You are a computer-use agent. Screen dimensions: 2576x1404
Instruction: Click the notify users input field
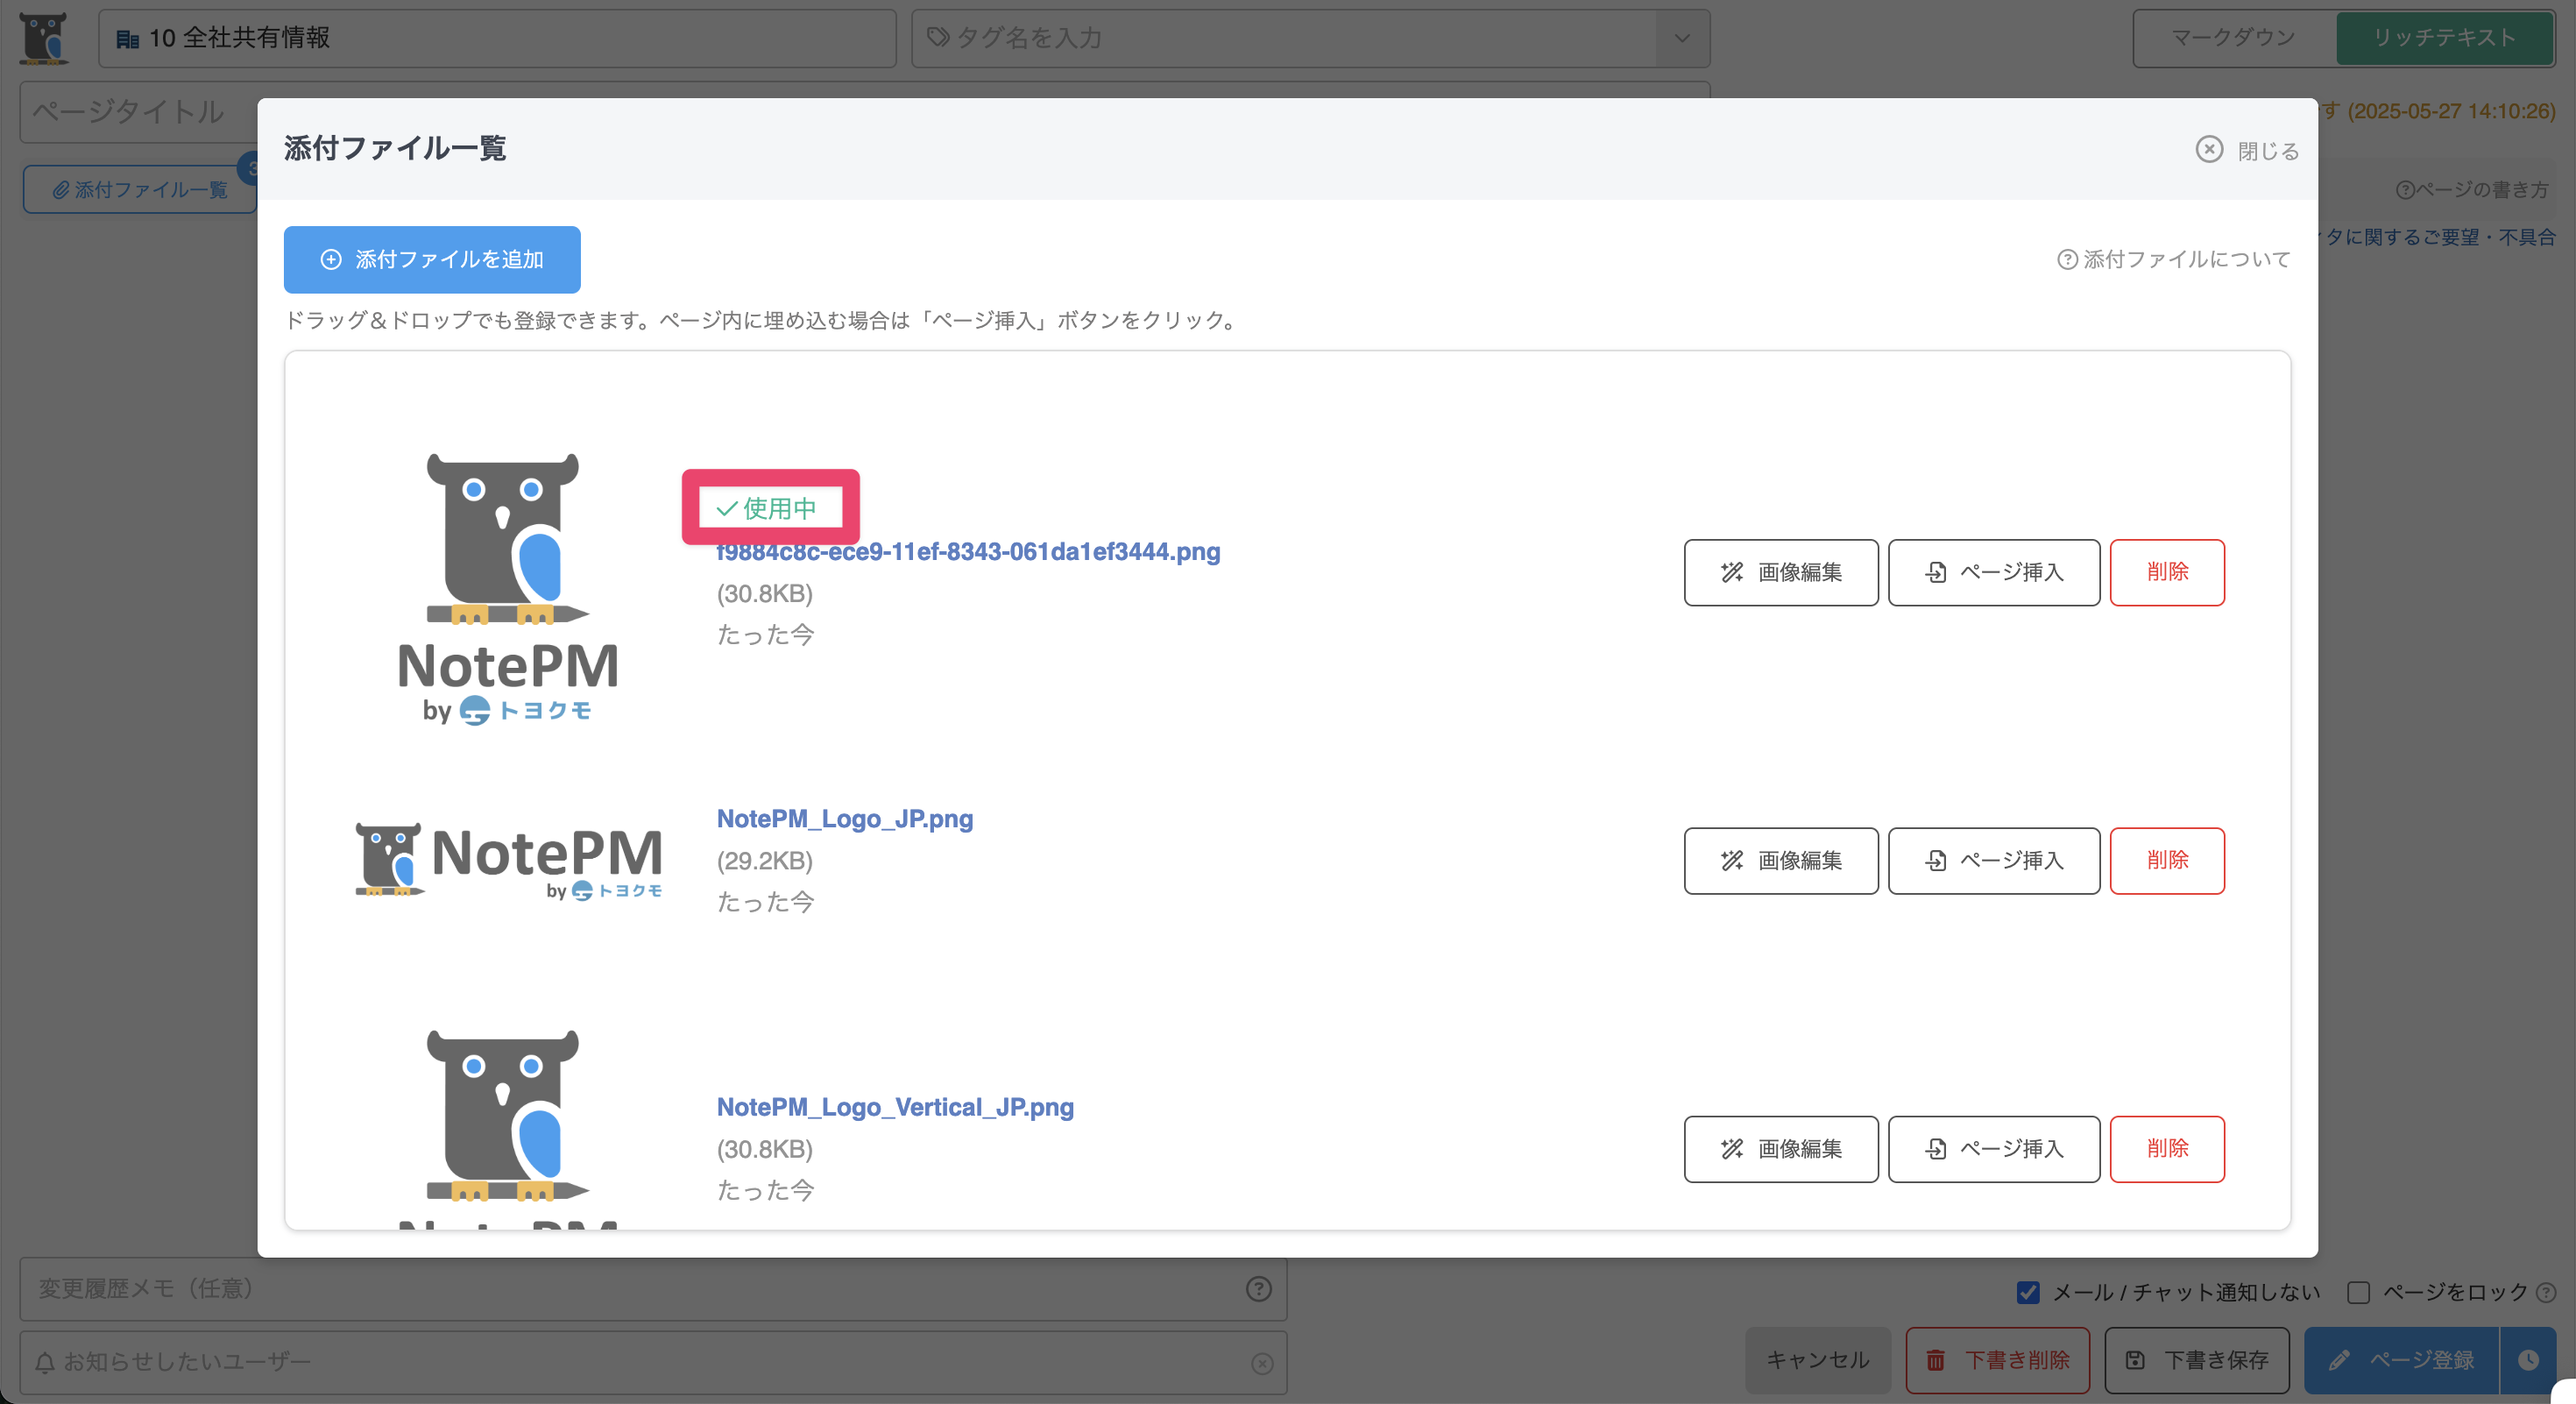[x=653, y=1363]
